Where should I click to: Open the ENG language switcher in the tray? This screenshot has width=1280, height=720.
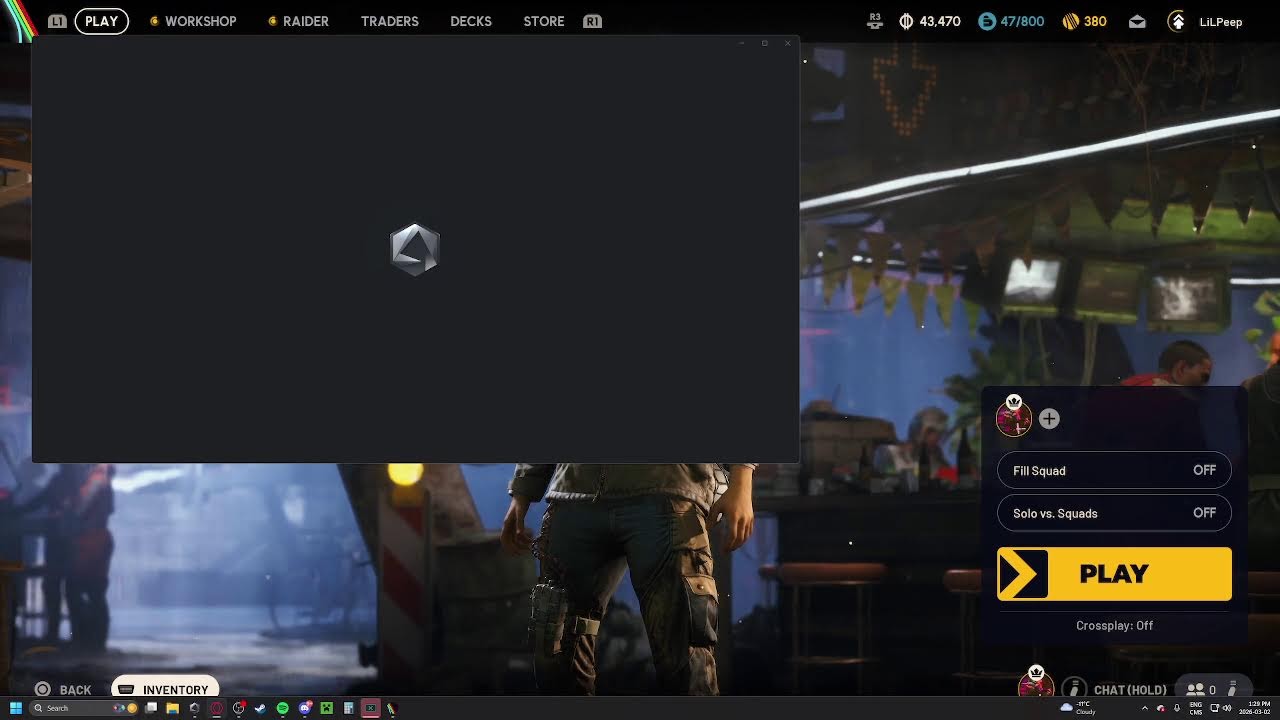1196,708
